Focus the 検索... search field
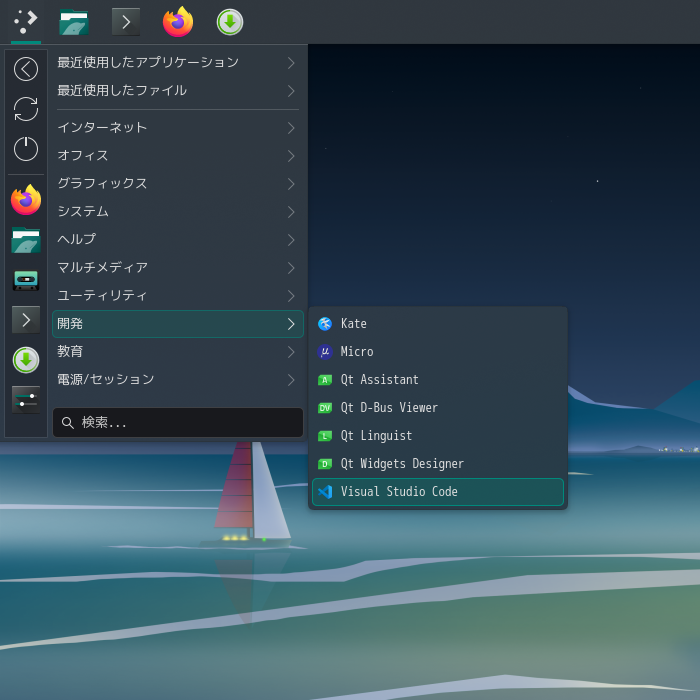 178,422
